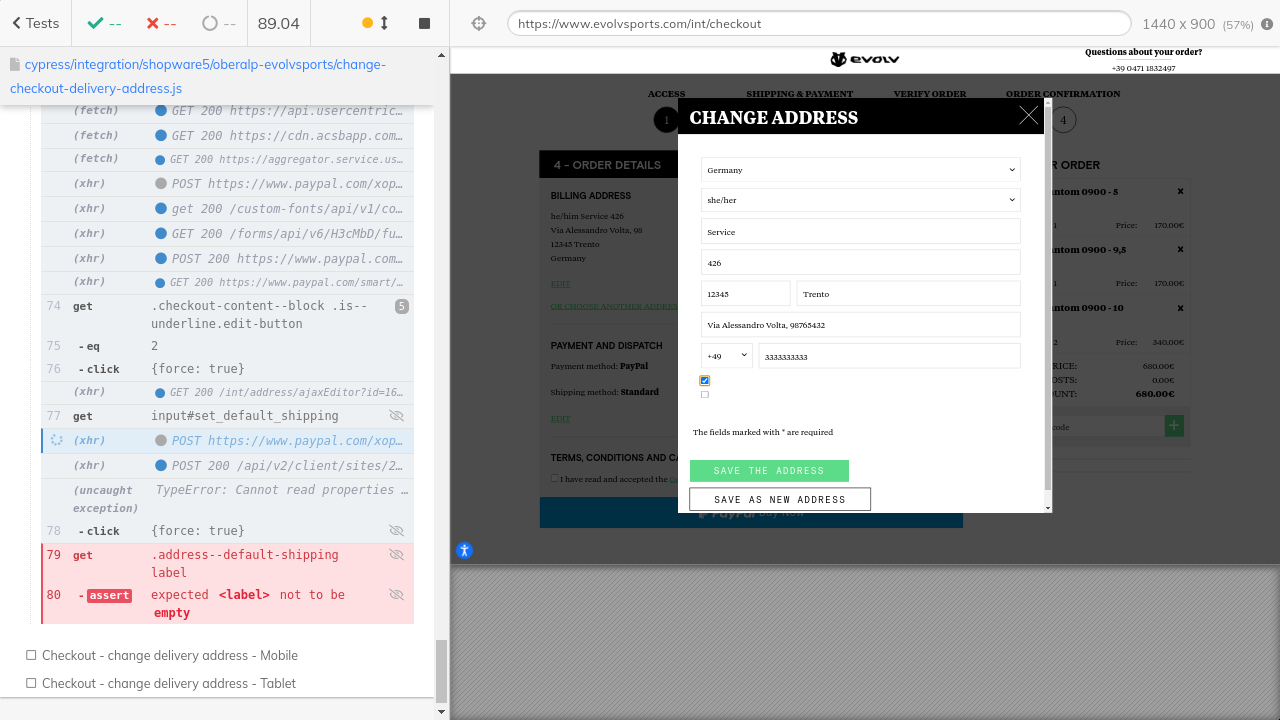Click the EVOLV logo in header
The width and height of the screenshot is (1280, 720).
pyautogui.click(x=865, y=60)
